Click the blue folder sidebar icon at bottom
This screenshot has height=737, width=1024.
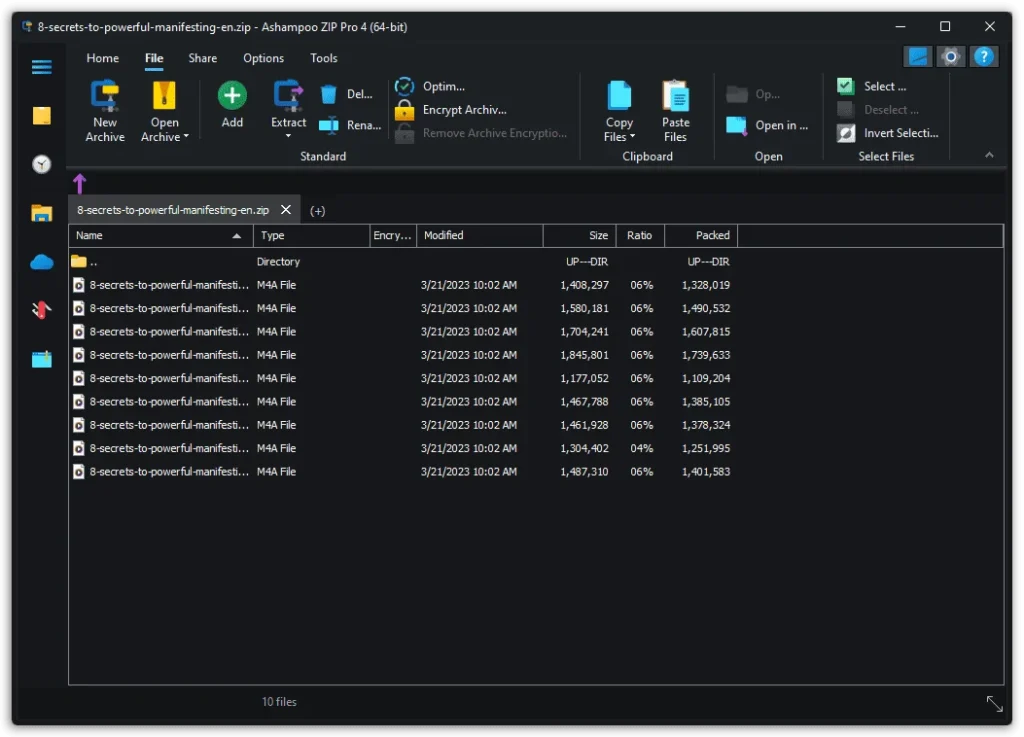(x=42, y=359)
